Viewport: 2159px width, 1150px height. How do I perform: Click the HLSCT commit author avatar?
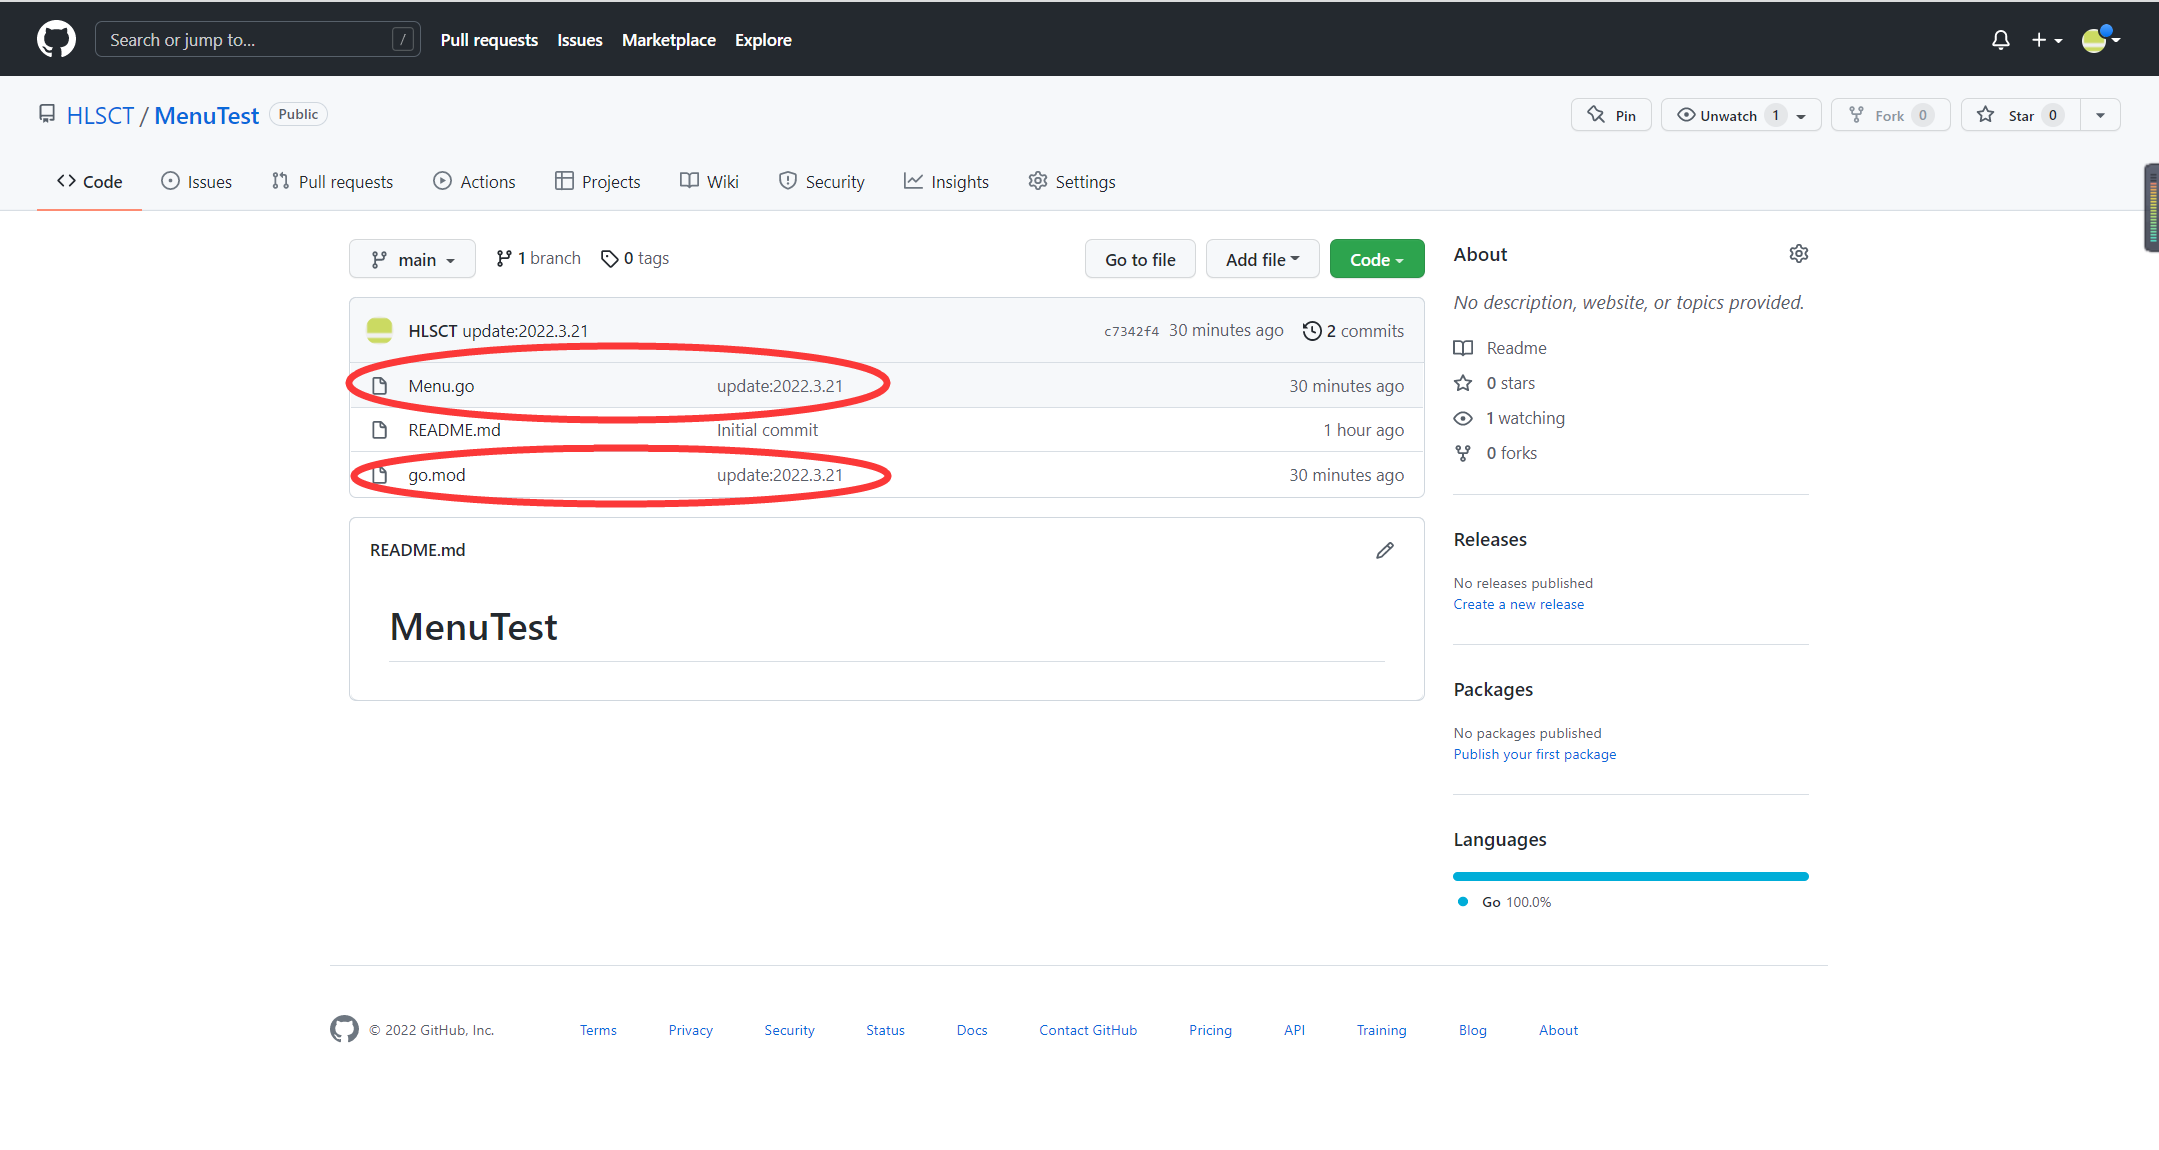click(x=379, y=330)
